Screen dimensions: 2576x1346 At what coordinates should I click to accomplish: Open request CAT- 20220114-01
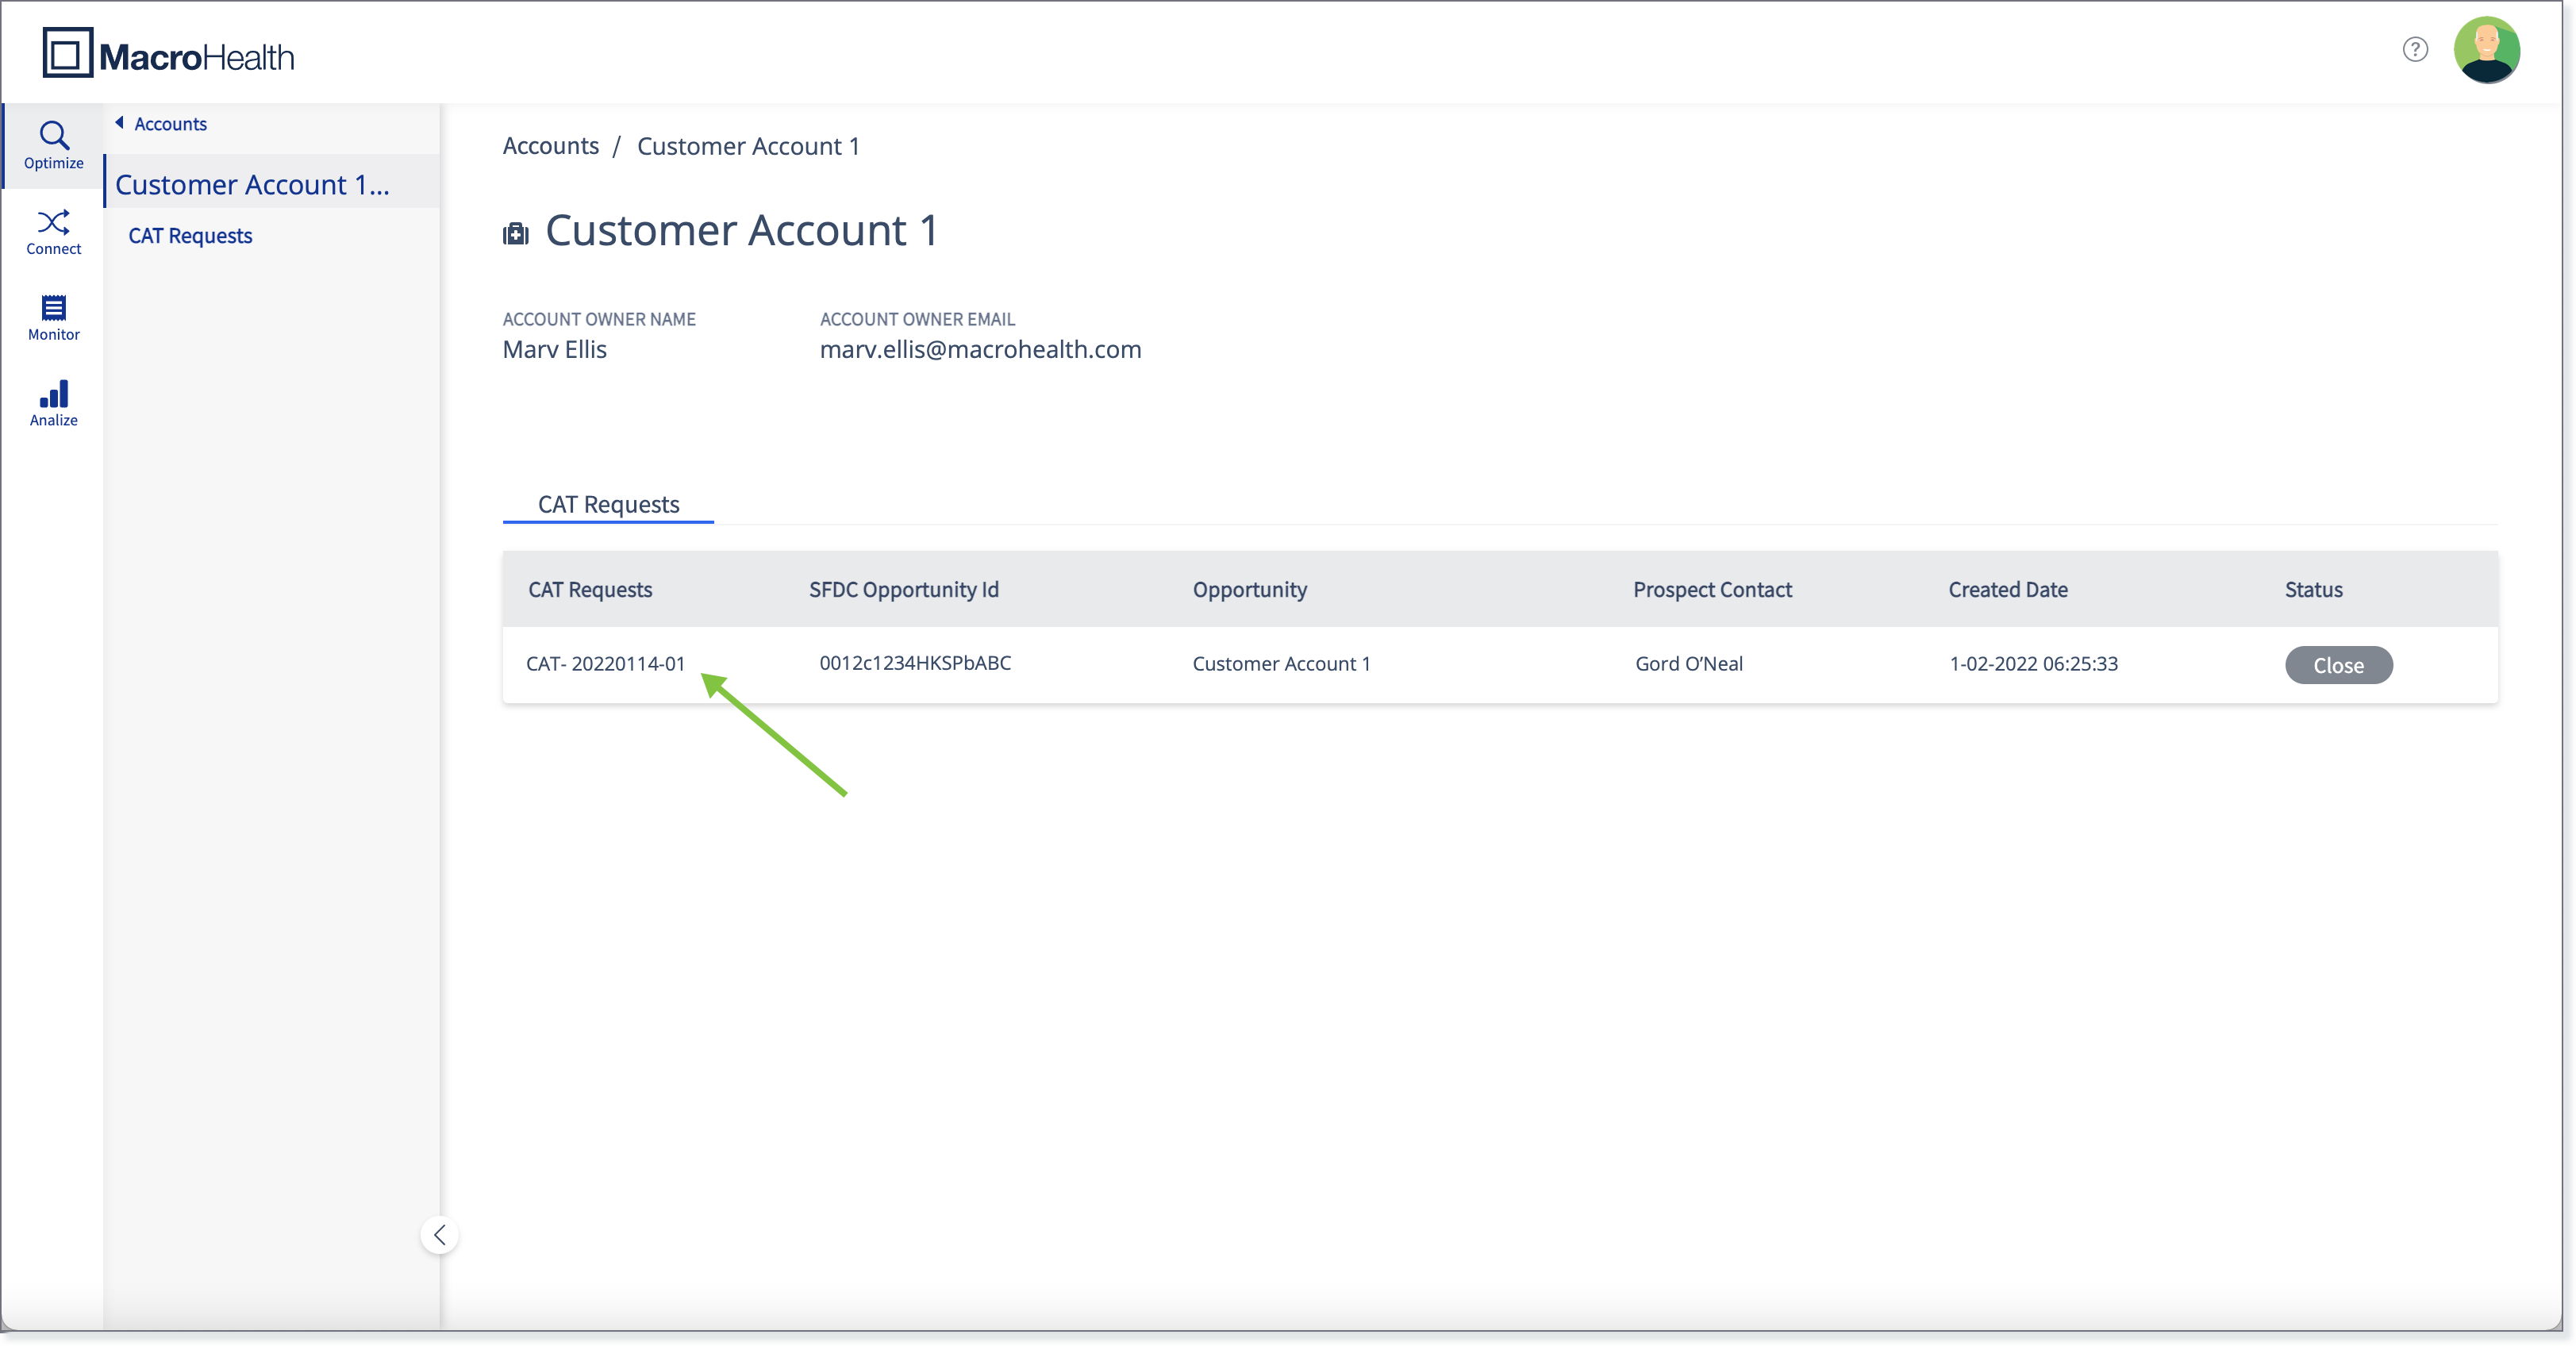(606, 664)
